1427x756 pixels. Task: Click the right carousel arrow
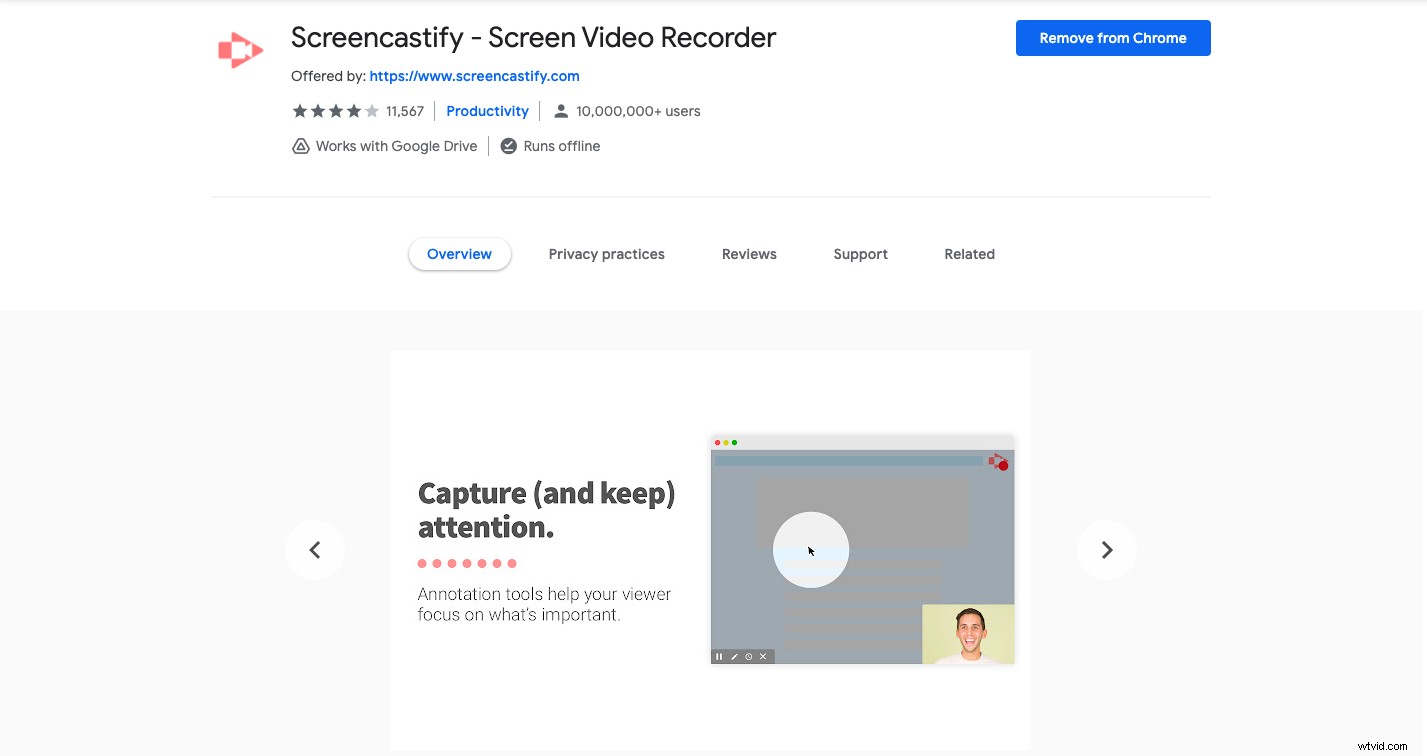point(1106,549)
